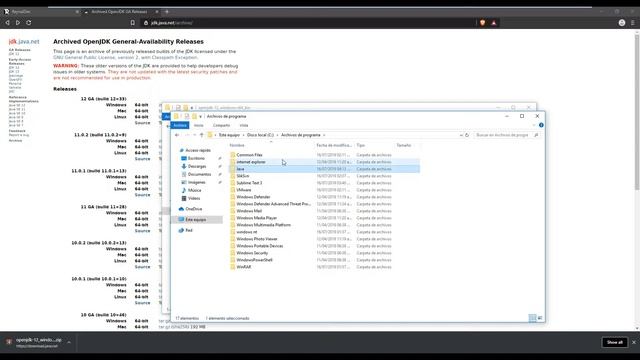Click the browser page vertical scrollbar

[637, 112]
